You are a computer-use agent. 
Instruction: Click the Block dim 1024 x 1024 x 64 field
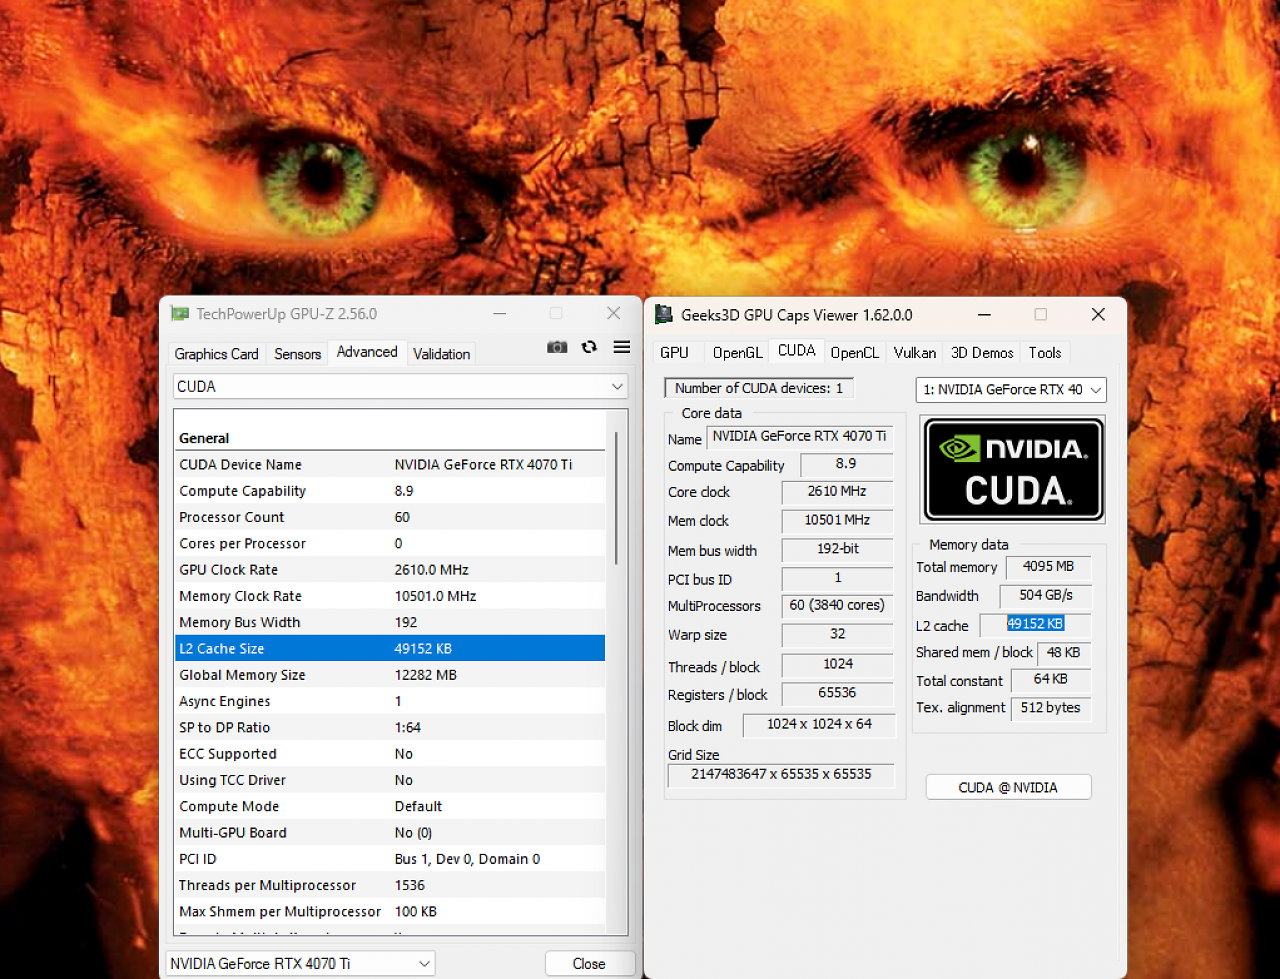point(819,725)
